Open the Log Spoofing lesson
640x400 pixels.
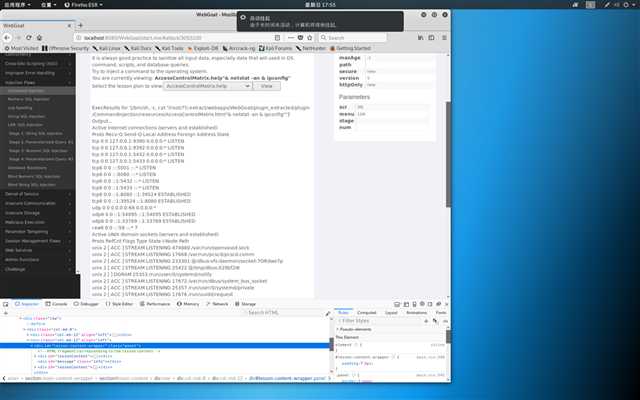20,108
